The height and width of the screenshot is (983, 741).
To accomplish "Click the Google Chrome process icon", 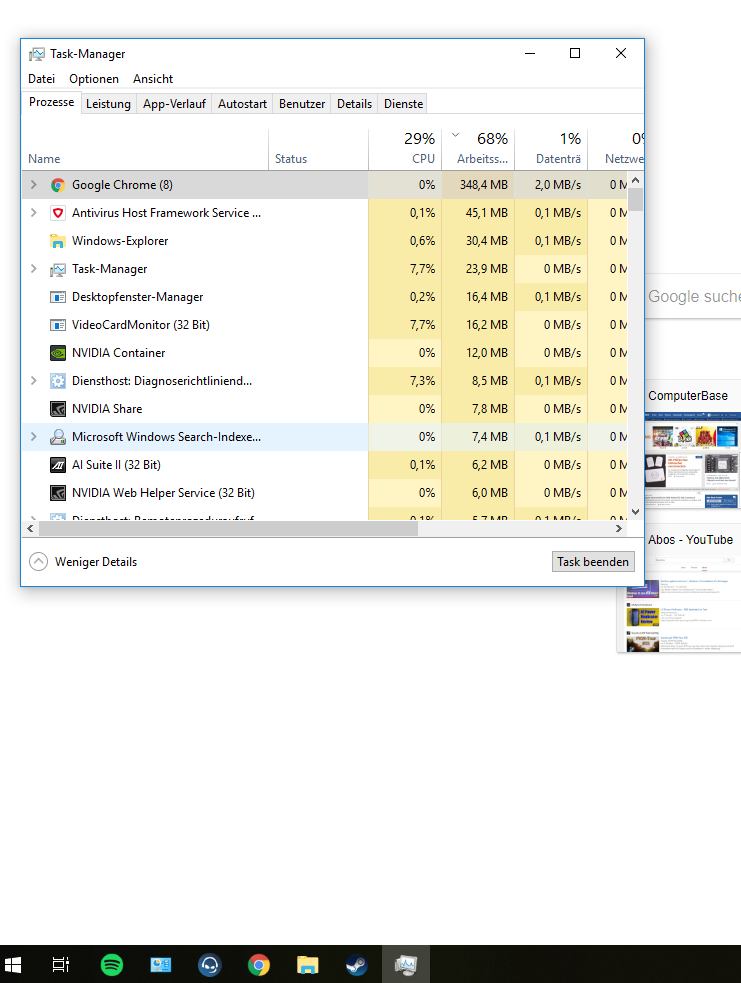I will (x=58, y=185).
